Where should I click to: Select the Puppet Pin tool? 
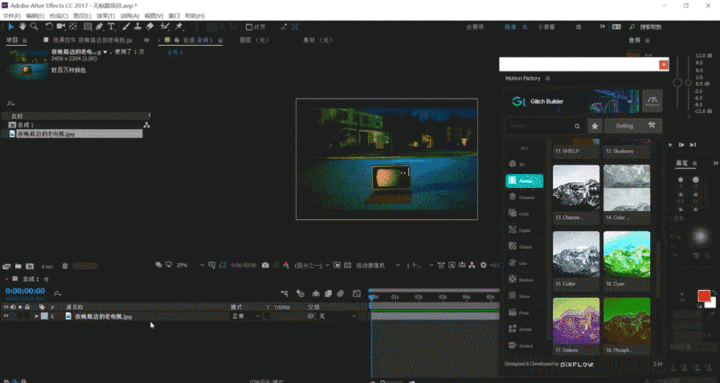[x=179, y=27]
